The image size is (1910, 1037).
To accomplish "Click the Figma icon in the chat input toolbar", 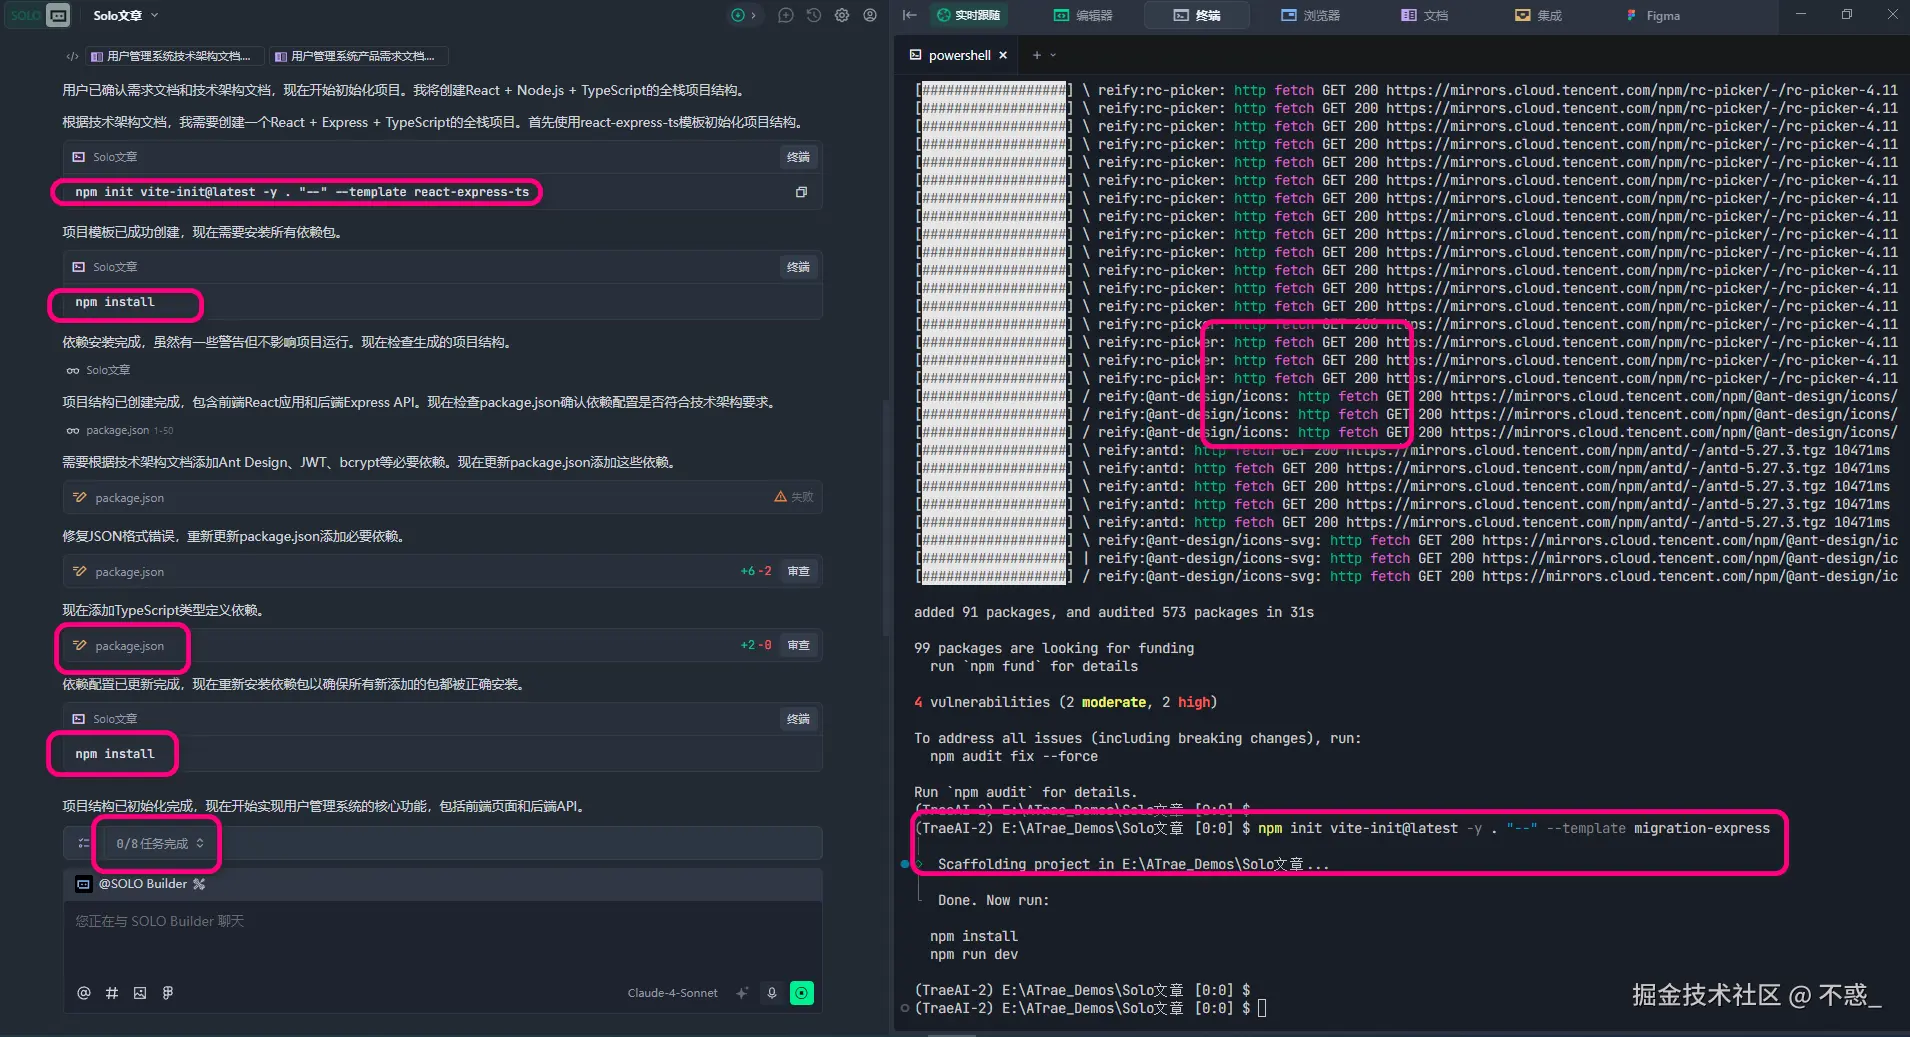I will pyautogui.click(x=168, y=993).
